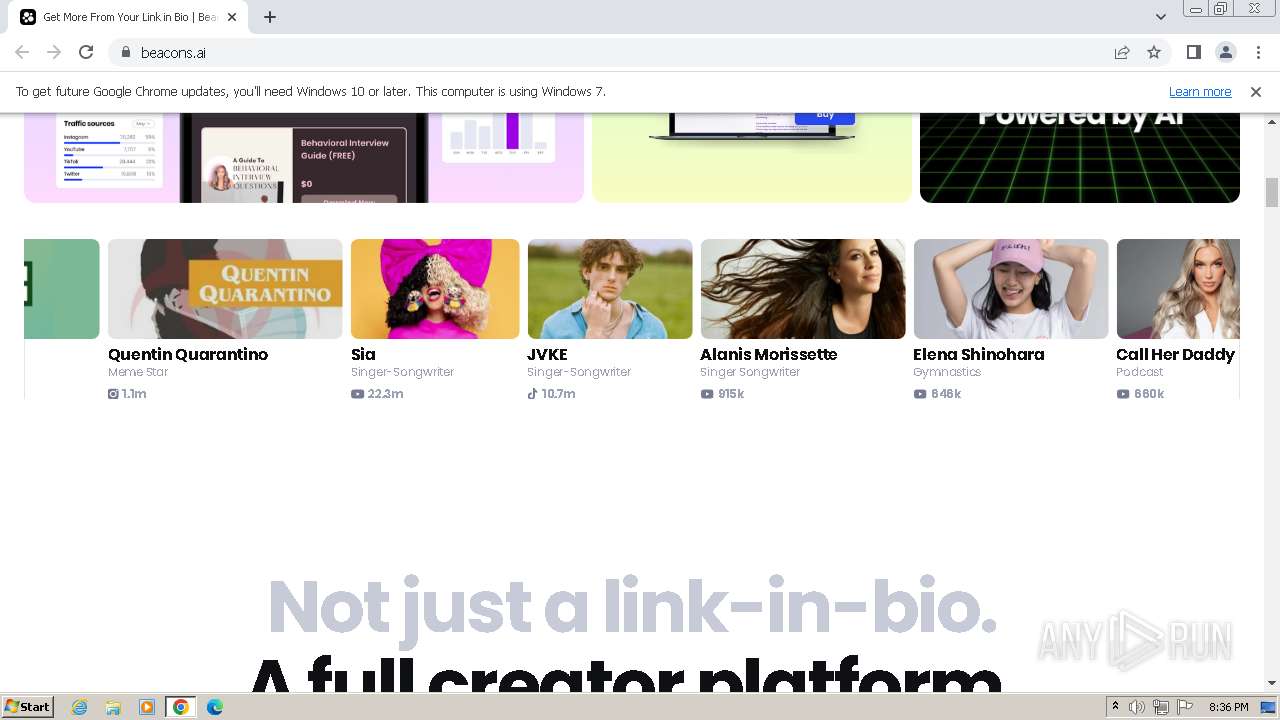Open Windows Media Player from taskbar
Viewport: 1280px width, 720px height.
[147, 707]
